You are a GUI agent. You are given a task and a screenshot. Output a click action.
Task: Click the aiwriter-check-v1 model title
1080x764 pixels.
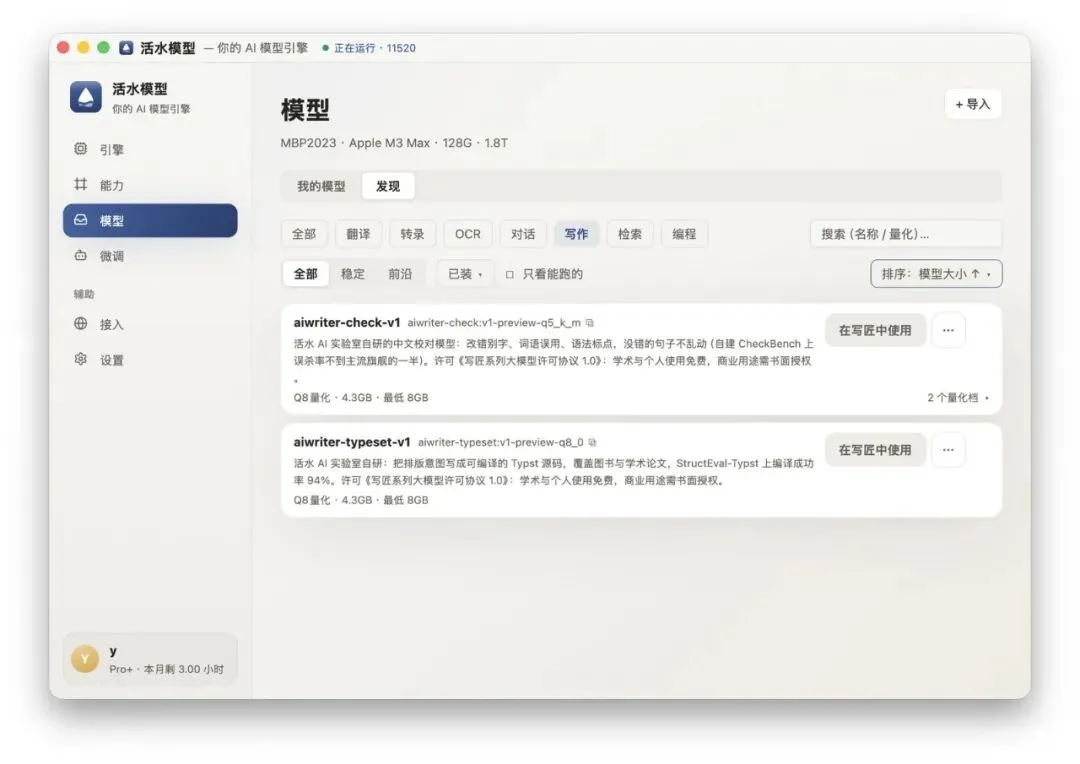point(346,322)
